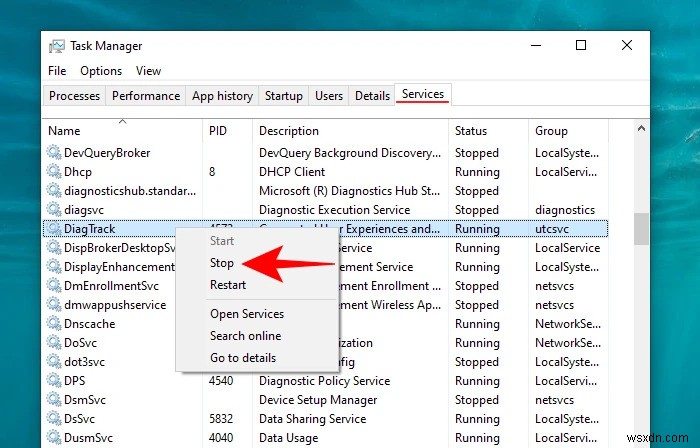
Task: Click the gear icon beside Dnscache
Action: [x=54, y=324]
